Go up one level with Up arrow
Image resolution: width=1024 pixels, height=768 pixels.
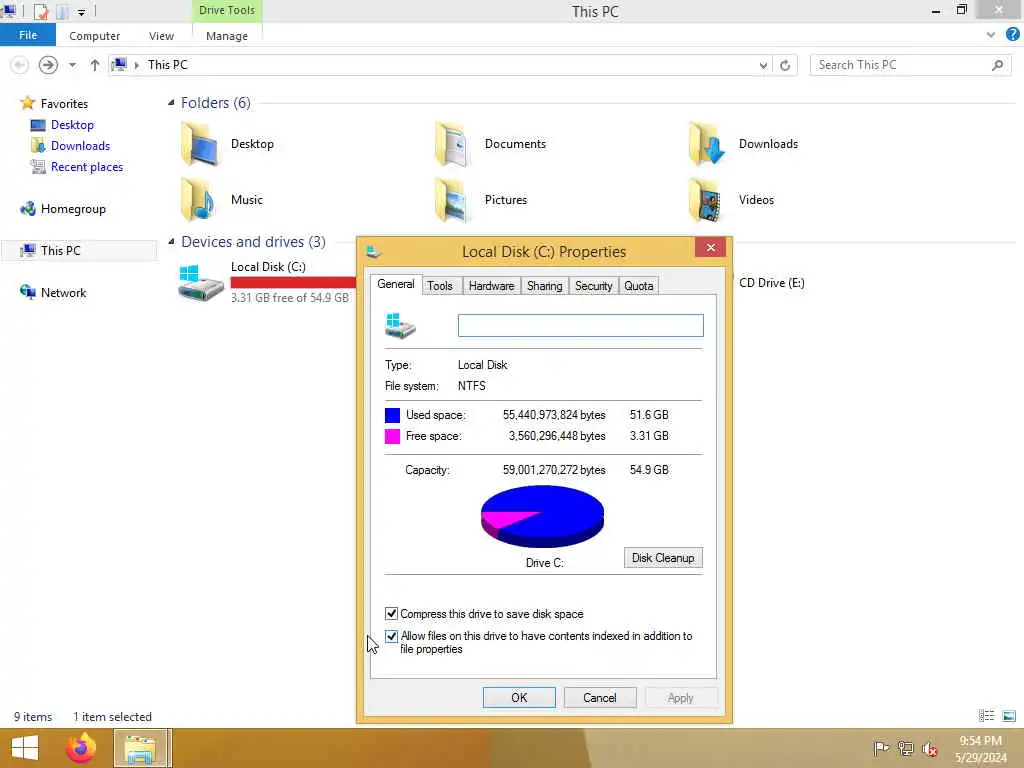point(95,65)
